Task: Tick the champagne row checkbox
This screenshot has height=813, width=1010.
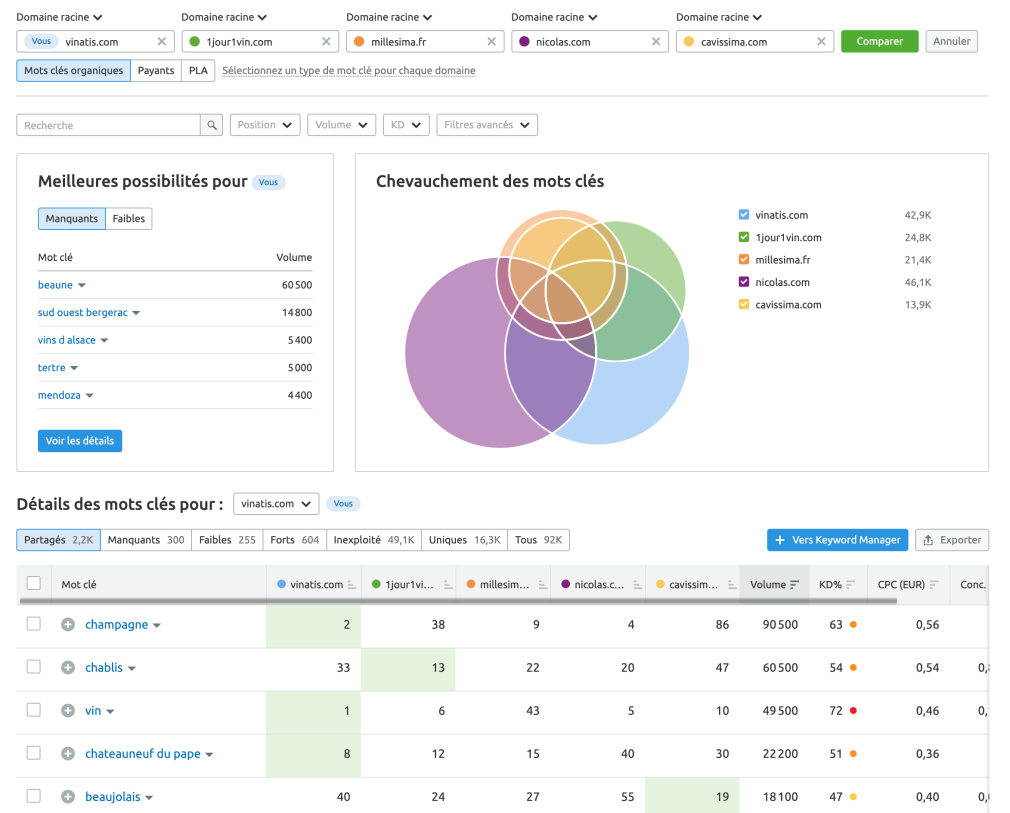Action: [33, 624]
